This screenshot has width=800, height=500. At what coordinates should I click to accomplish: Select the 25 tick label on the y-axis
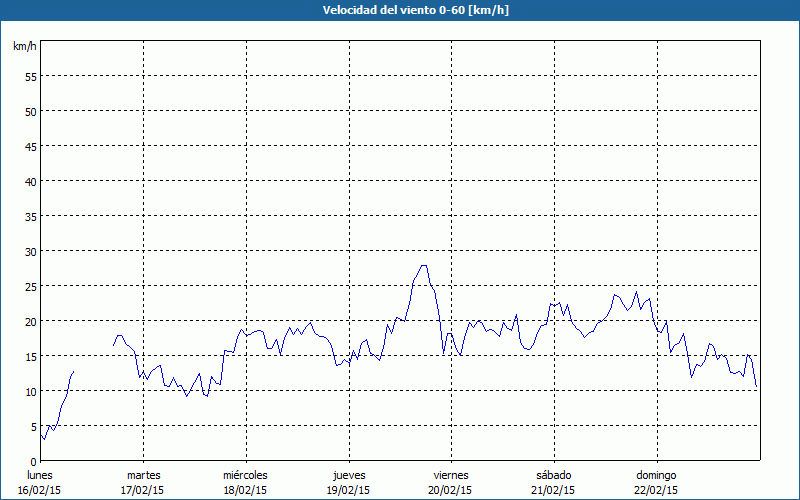30,286
